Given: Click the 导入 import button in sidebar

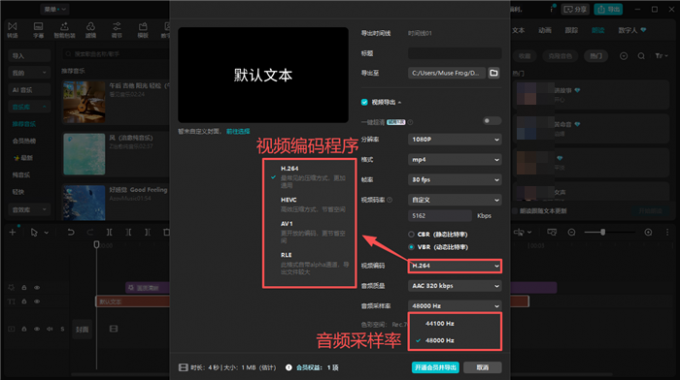Looking at the screenshot, I should pyautogui.click(x=29, y=56).
